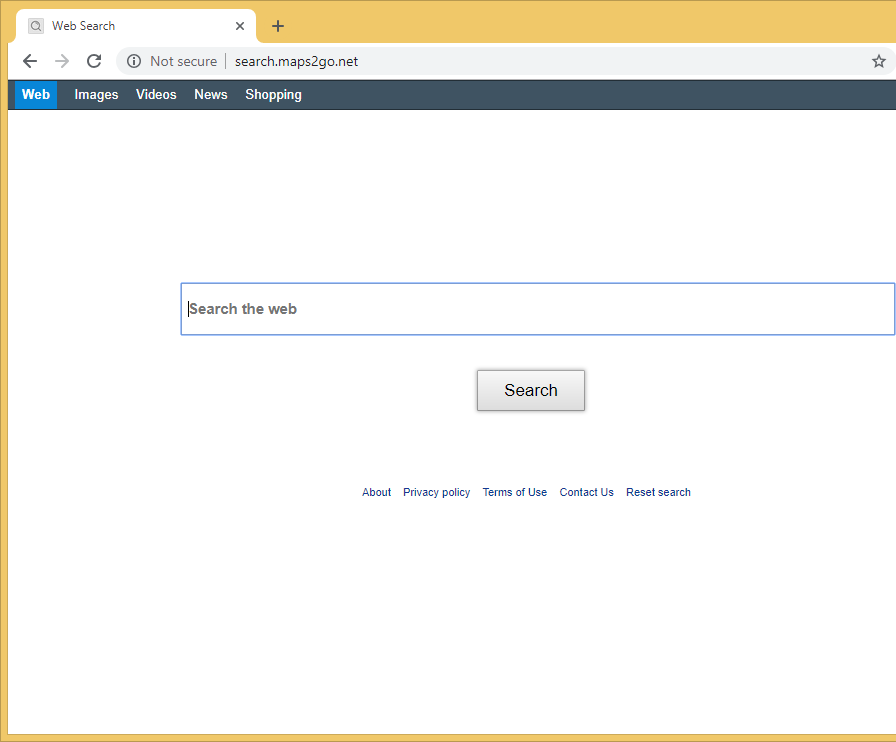Screen dimensions: 896x742
Task: Reload the page with refresh icon
Action: point(94,61)
